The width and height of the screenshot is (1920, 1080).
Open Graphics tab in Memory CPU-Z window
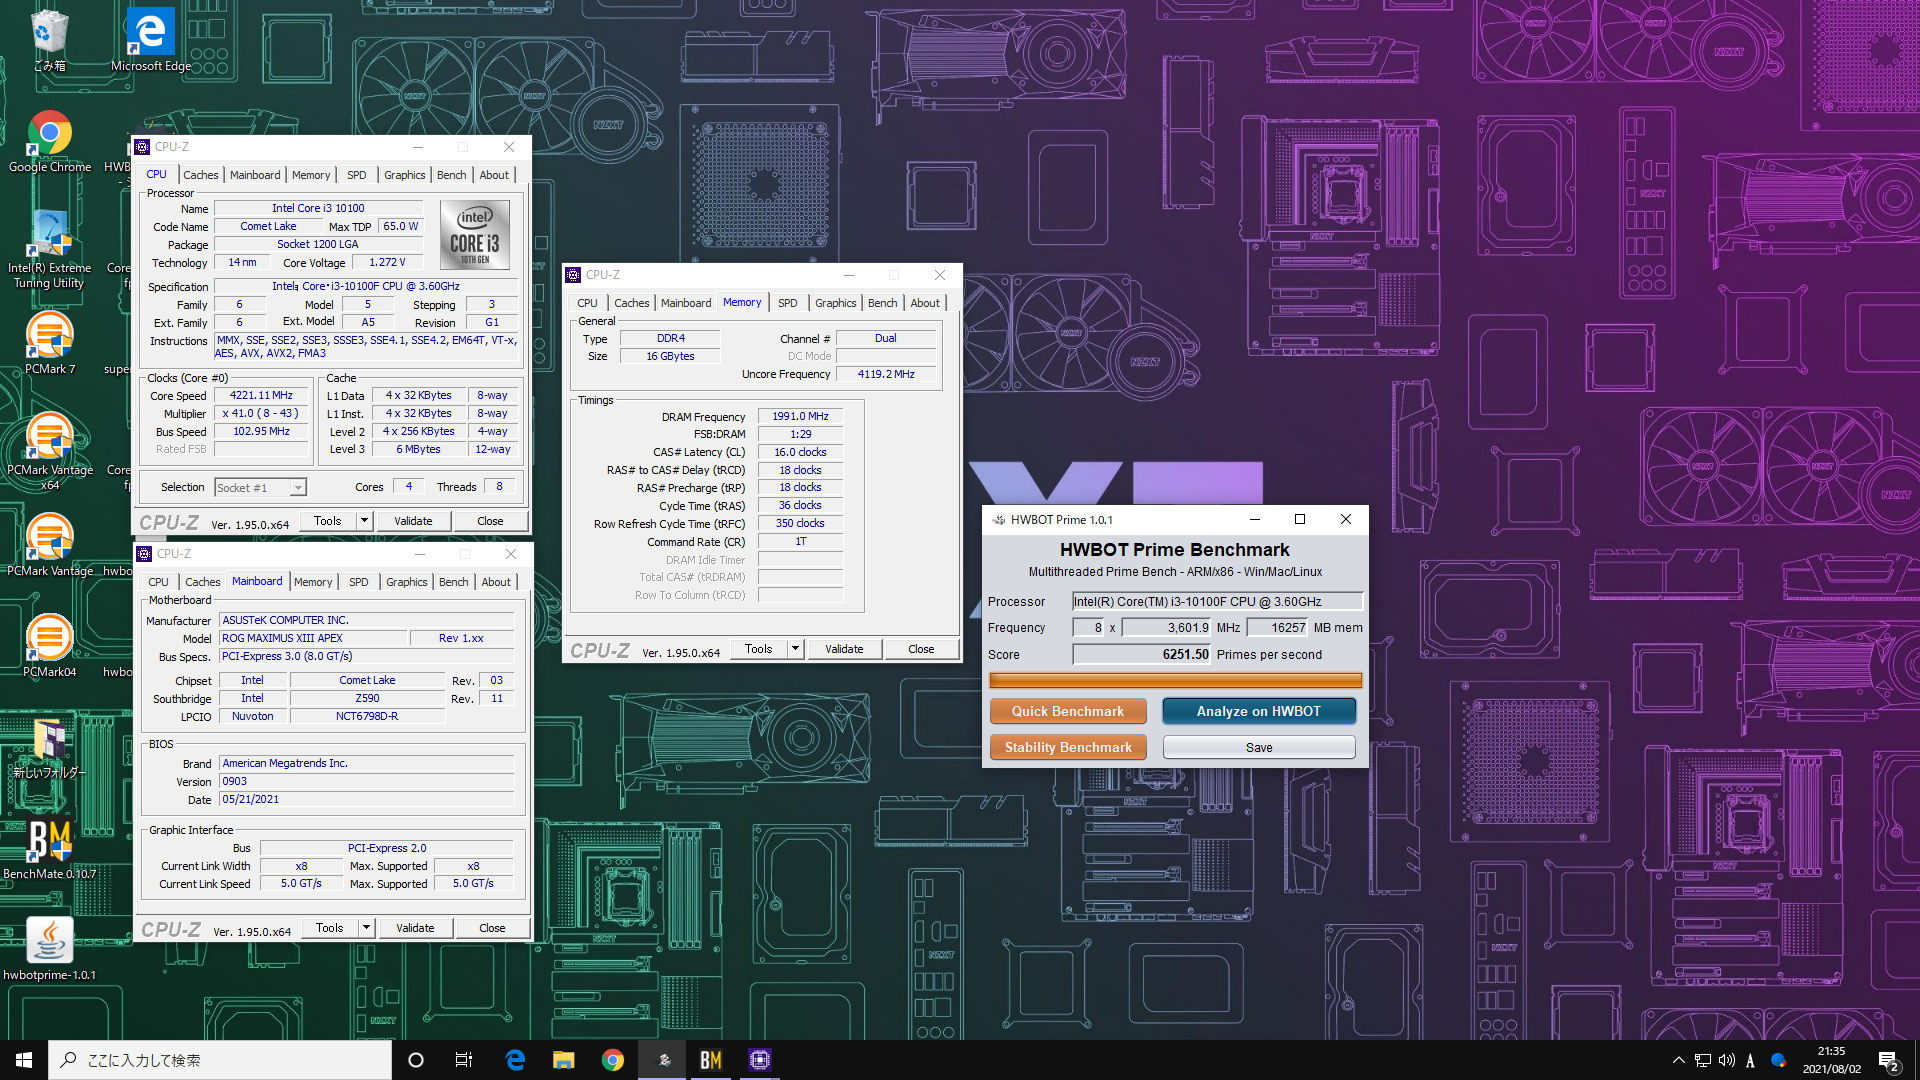pyautogui.click(x=835, y=303)
